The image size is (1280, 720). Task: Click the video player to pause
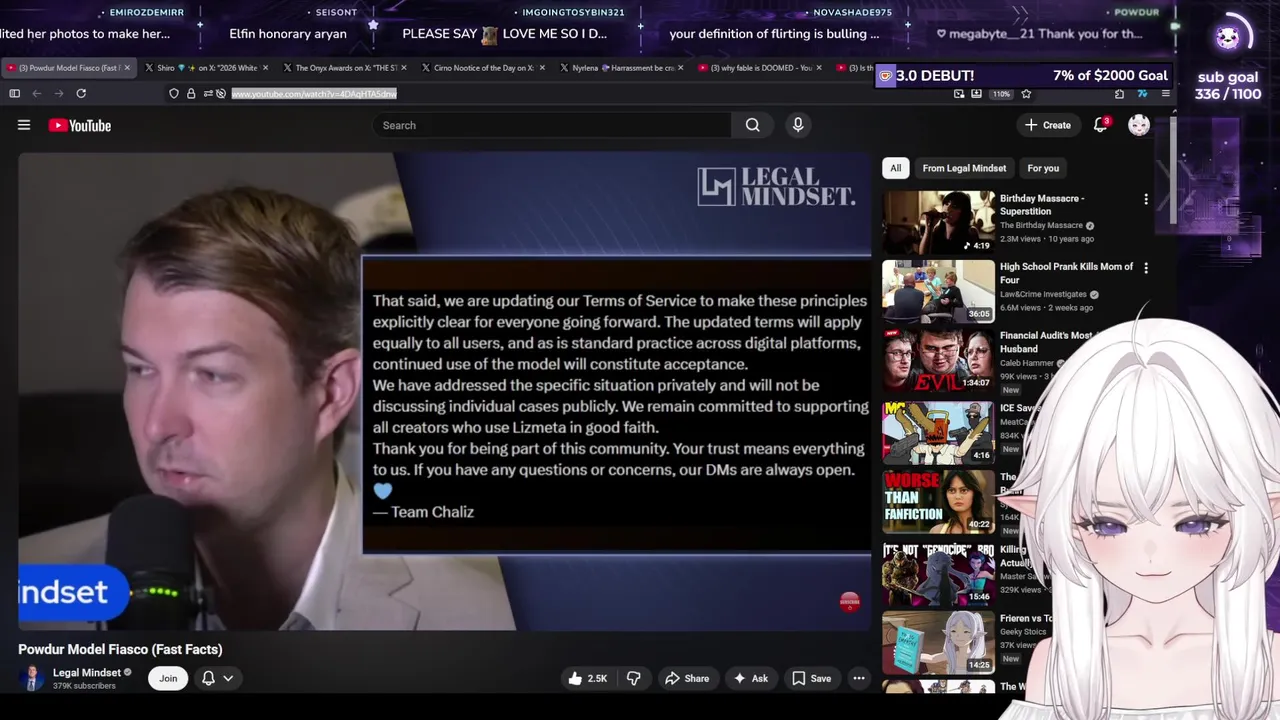pos(444,392)
